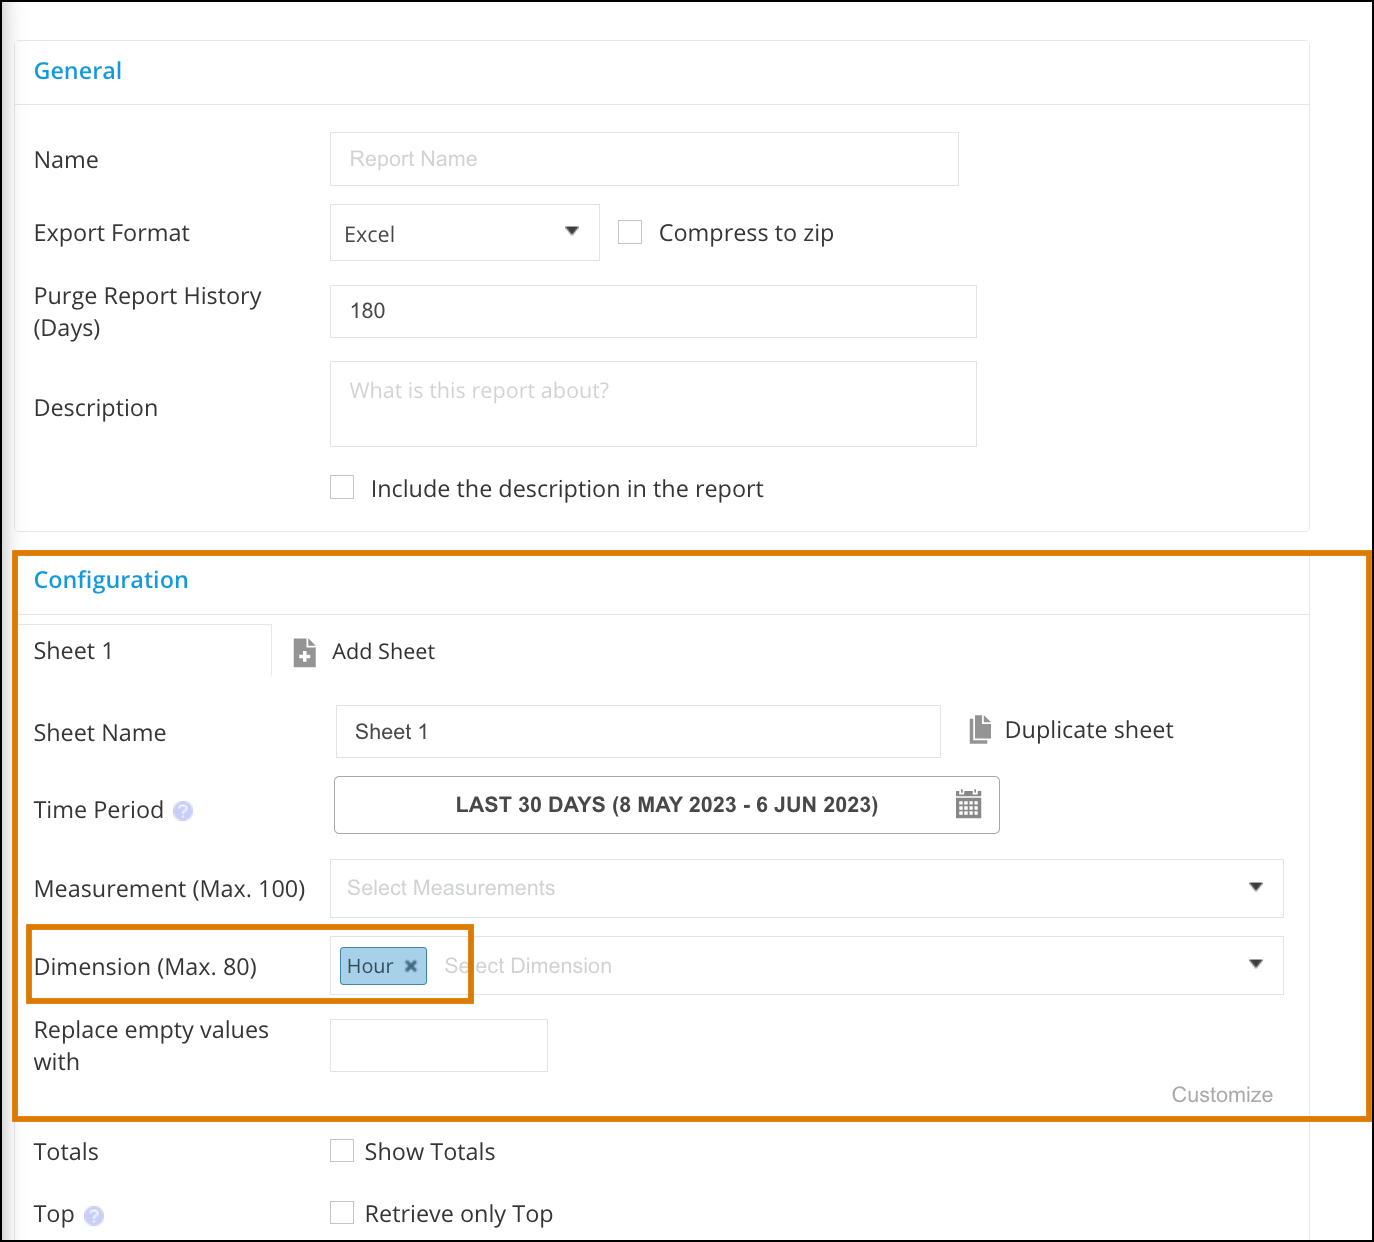
Task: Expand the Select Dimension dropdown arrow
Action: pos(1256,965)
